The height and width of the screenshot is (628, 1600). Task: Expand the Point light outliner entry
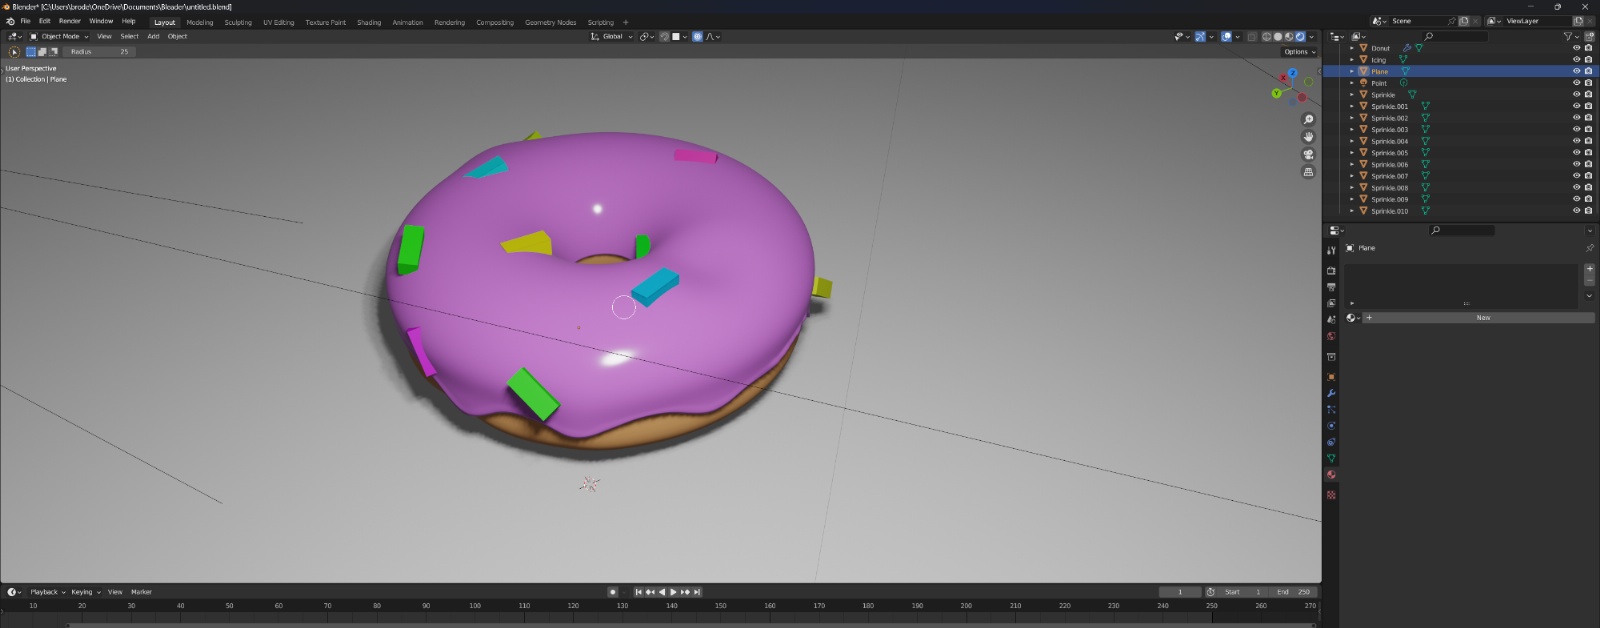[x=1352, y=83]
